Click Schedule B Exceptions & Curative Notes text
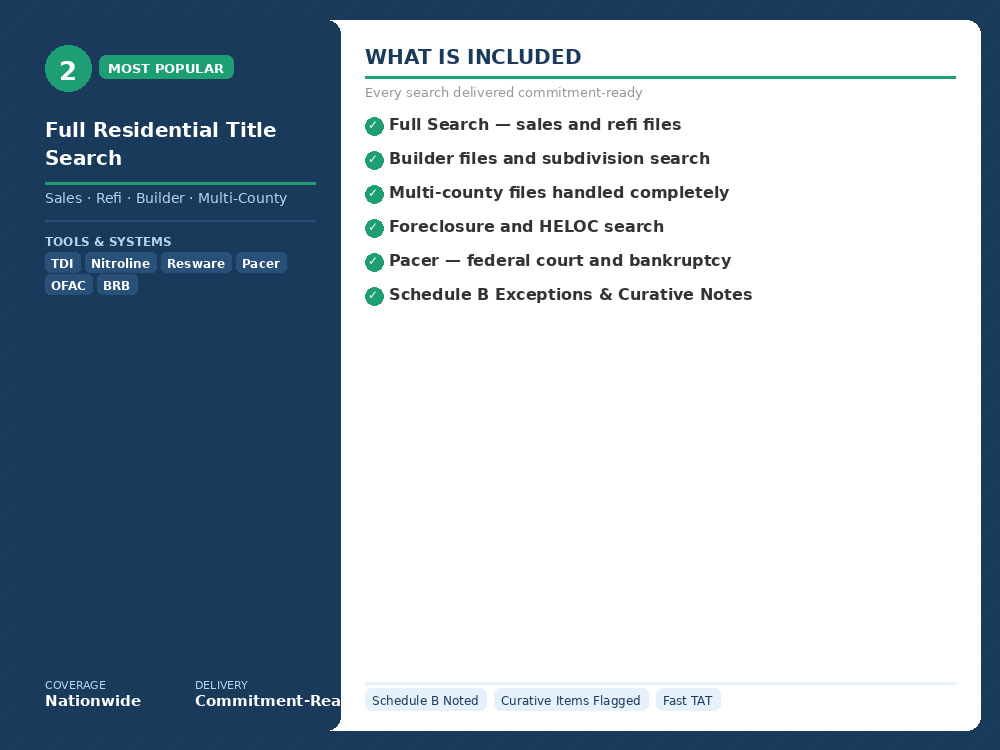The image size is (1000, 750). click(x=571, y=294)
